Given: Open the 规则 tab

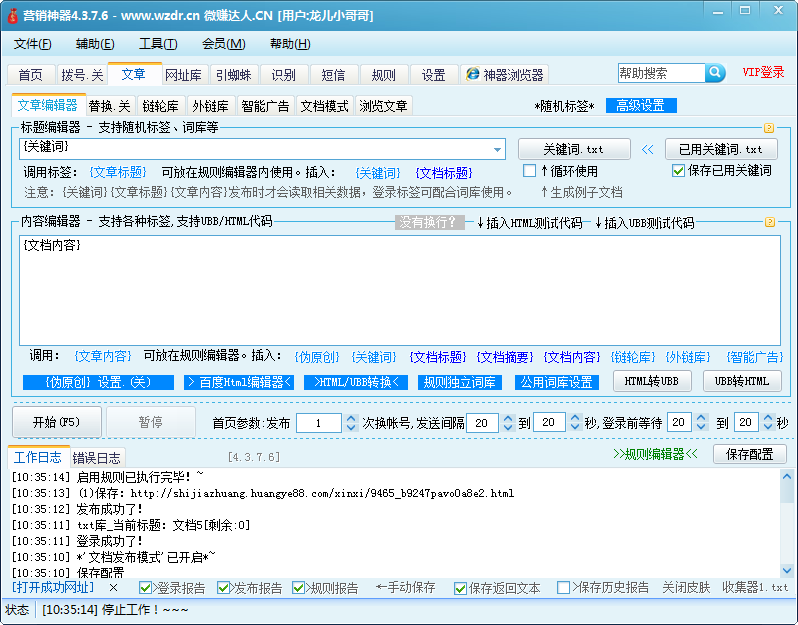Looking at the screenshot, I should pos(383,75).
